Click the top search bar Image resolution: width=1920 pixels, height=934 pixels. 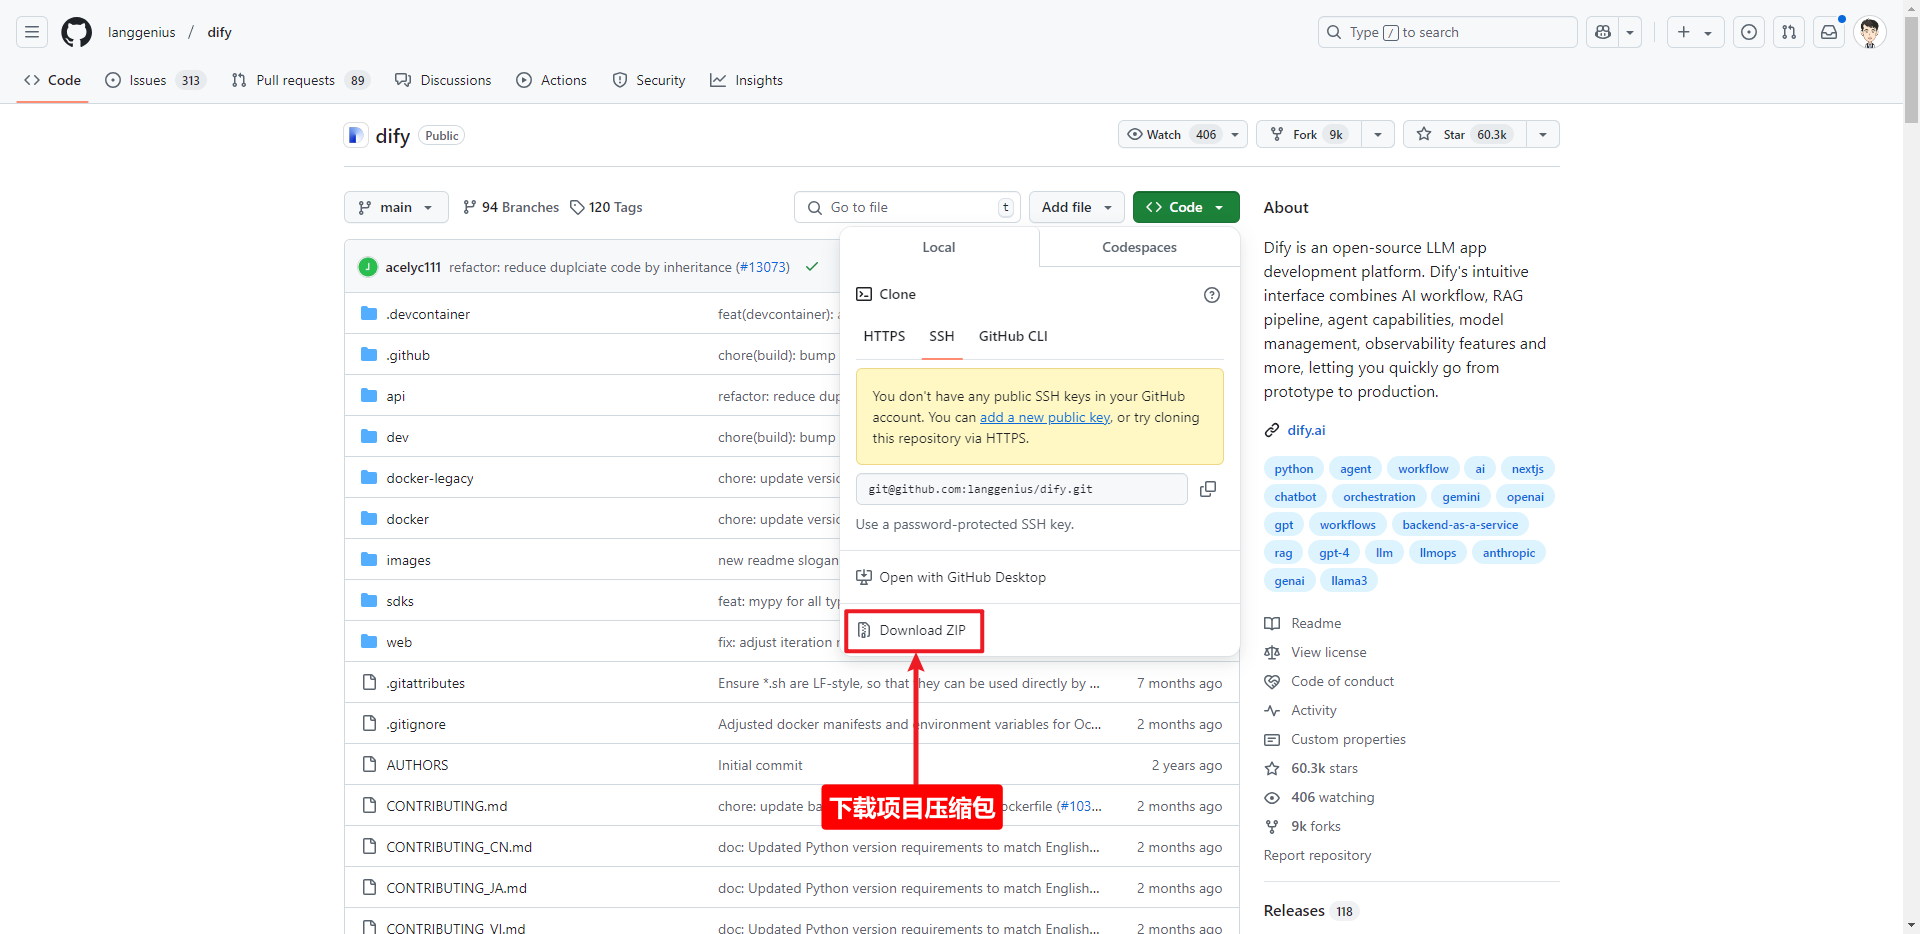point(1447,32)
